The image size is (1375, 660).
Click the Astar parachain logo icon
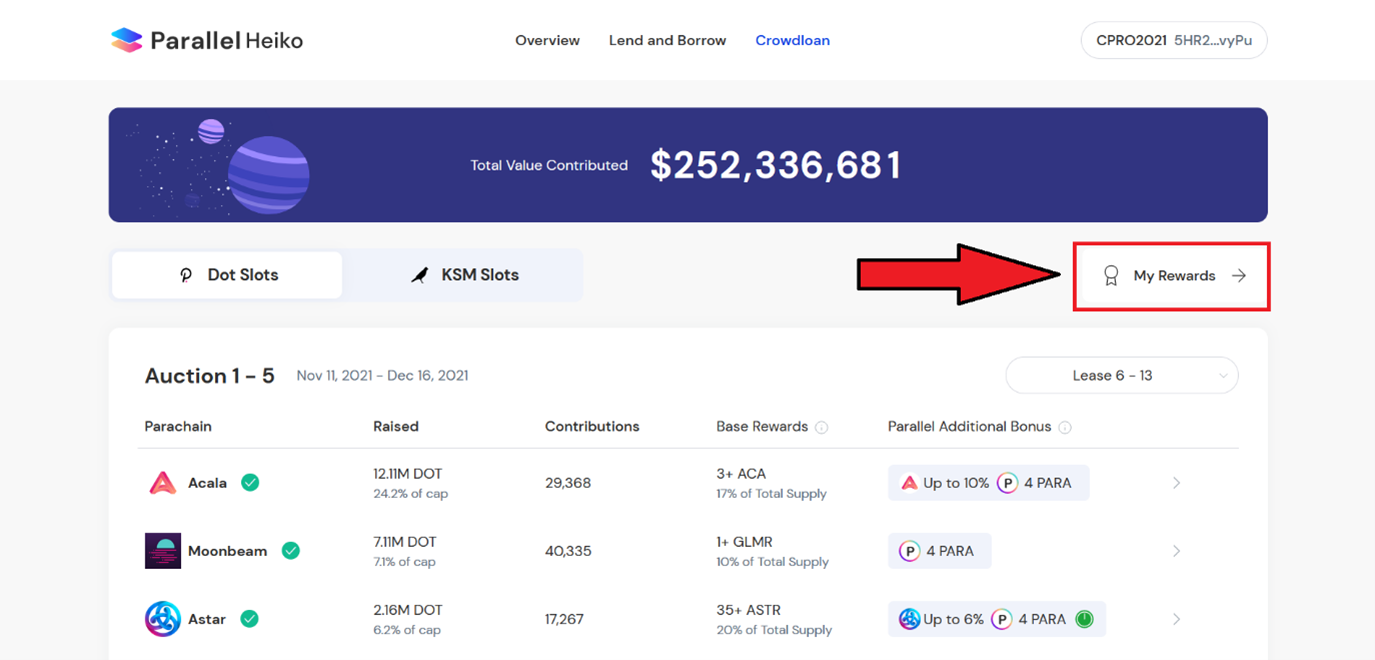pyautogui.click(x=162, y=619)
